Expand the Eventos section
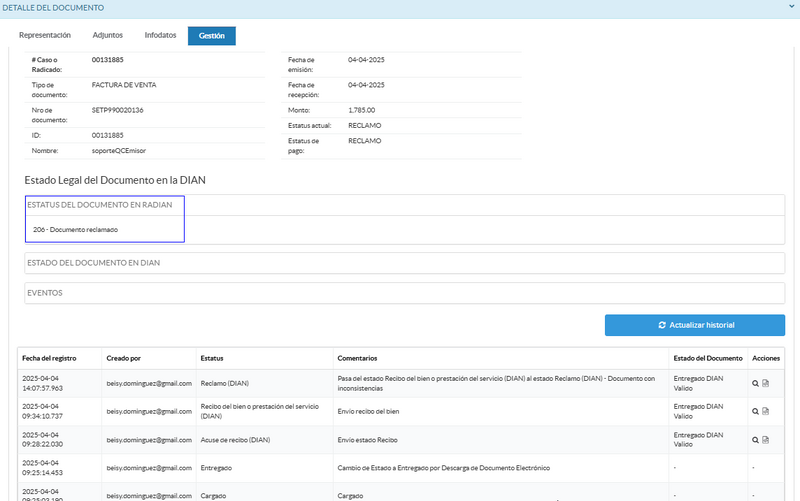This screenshot has height=501, width=800. [x=45, y=293]
